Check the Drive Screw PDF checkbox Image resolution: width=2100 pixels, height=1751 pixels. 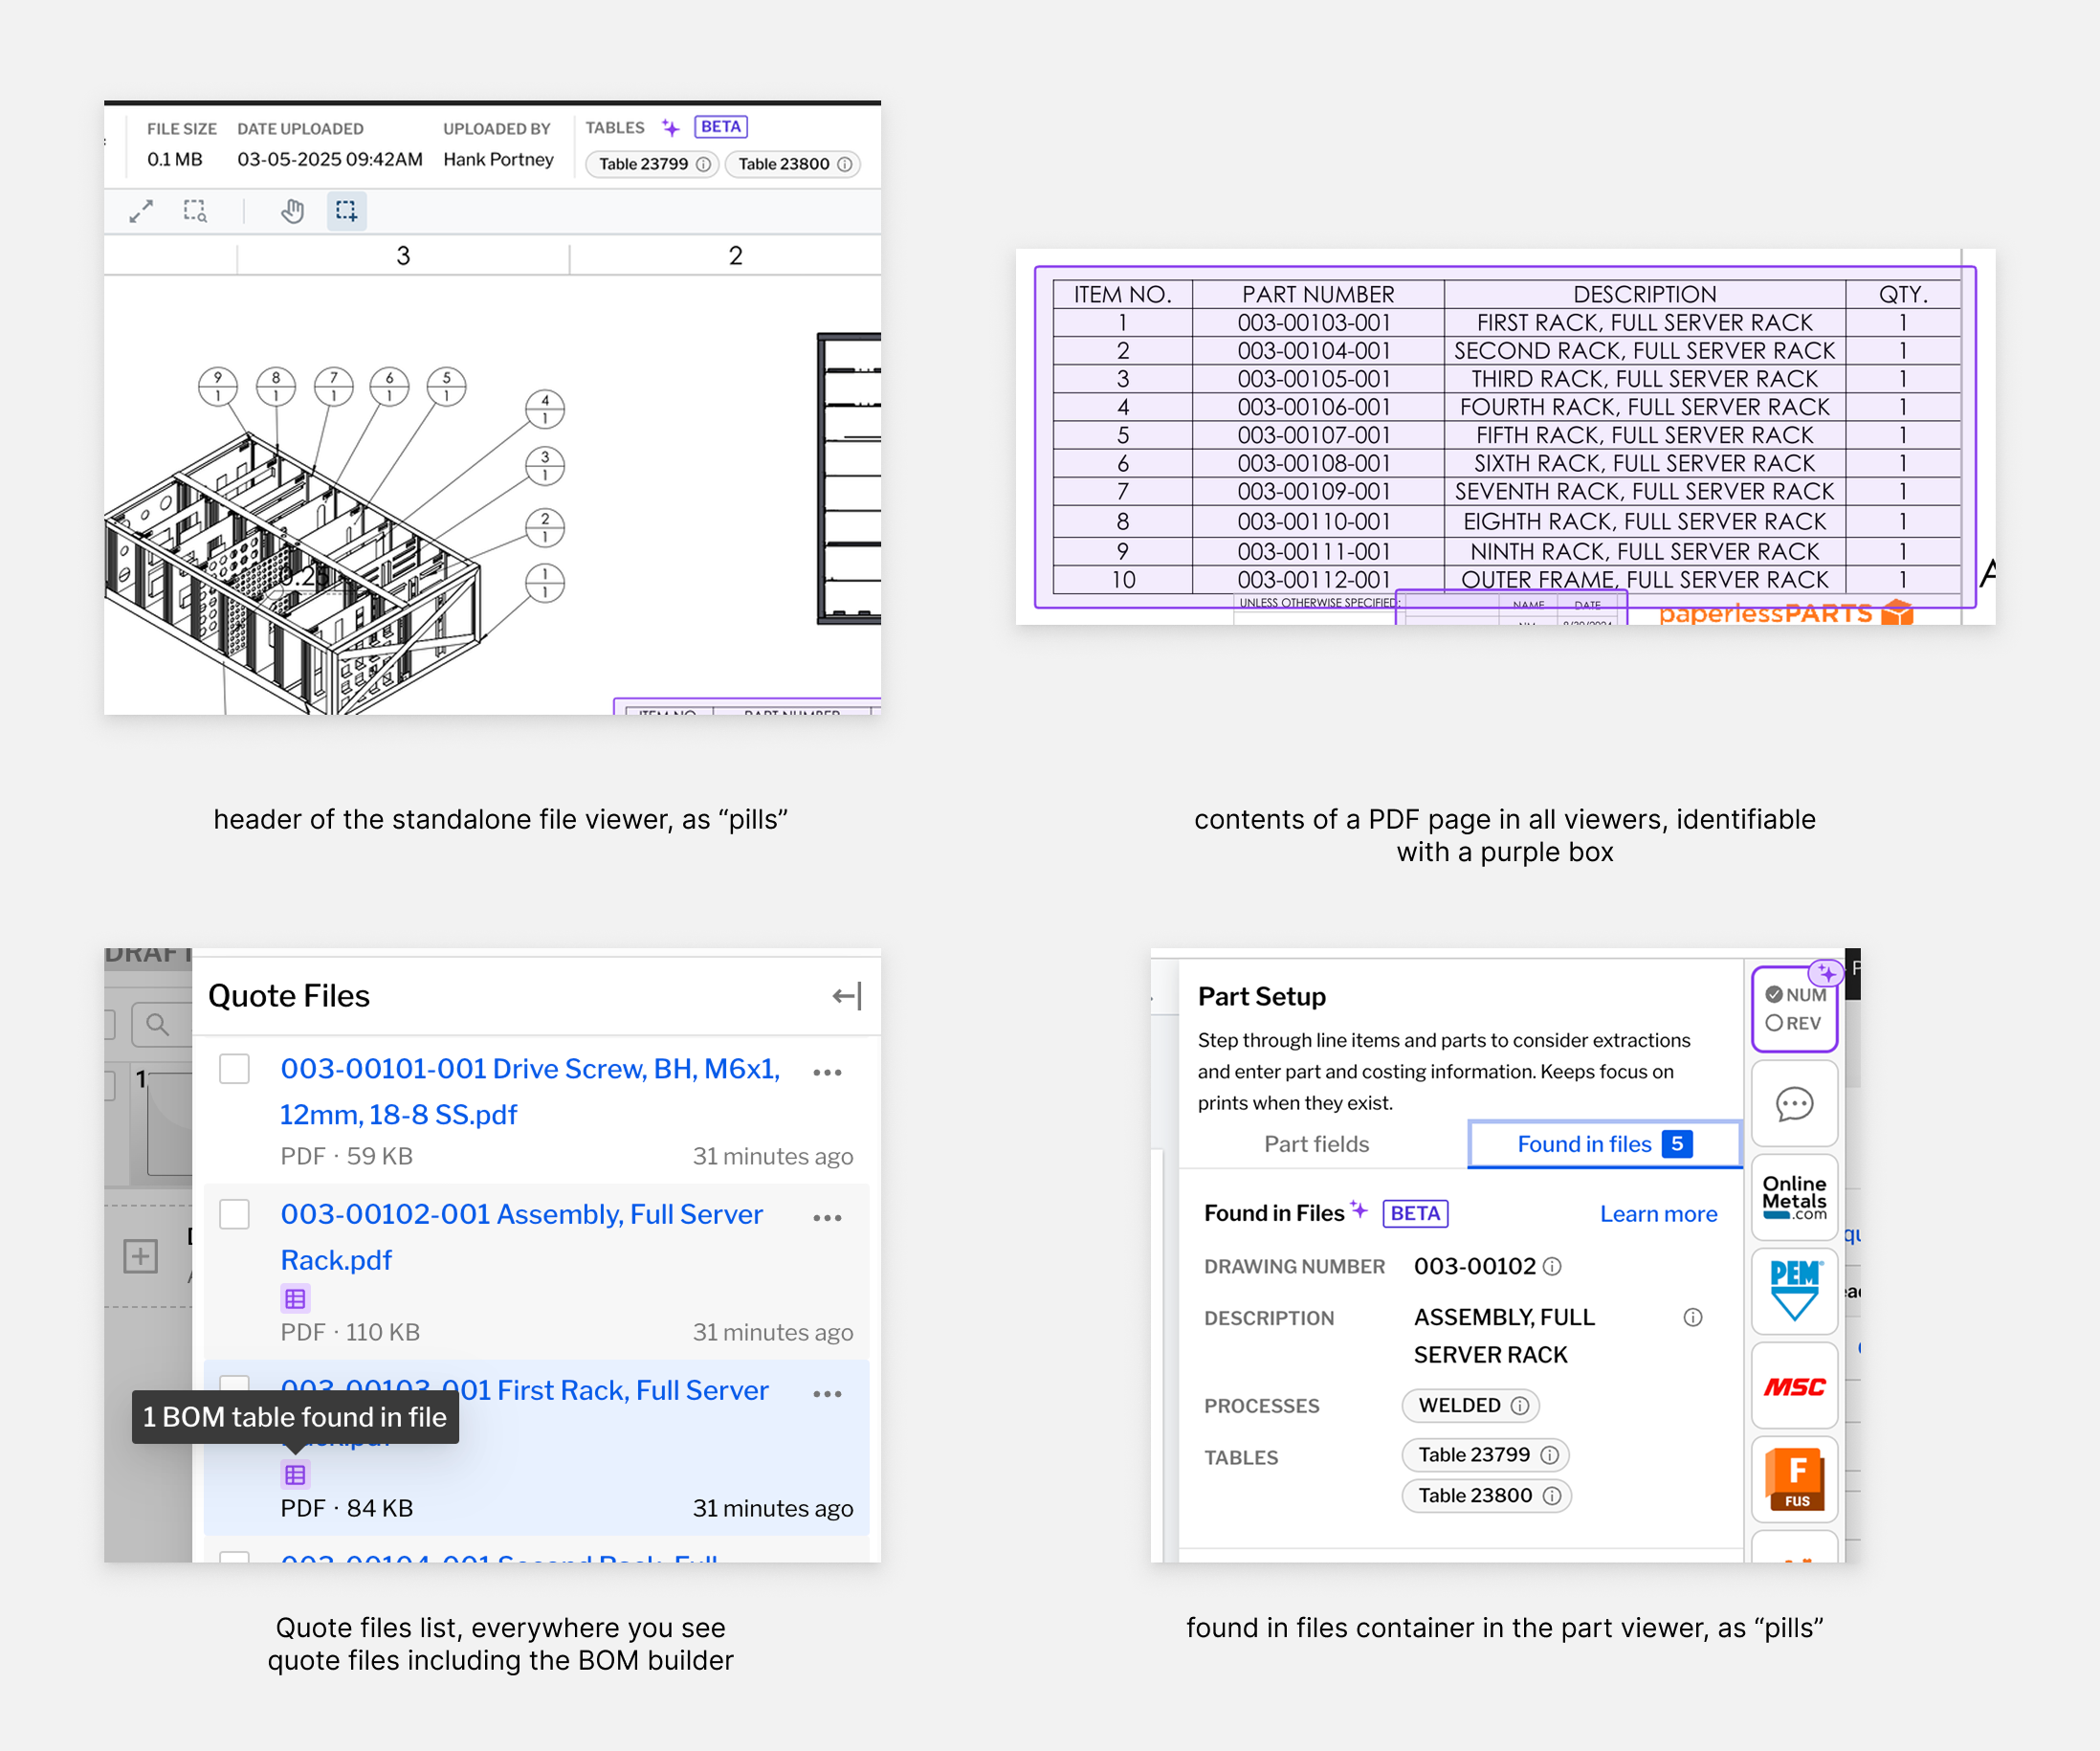234,1068
